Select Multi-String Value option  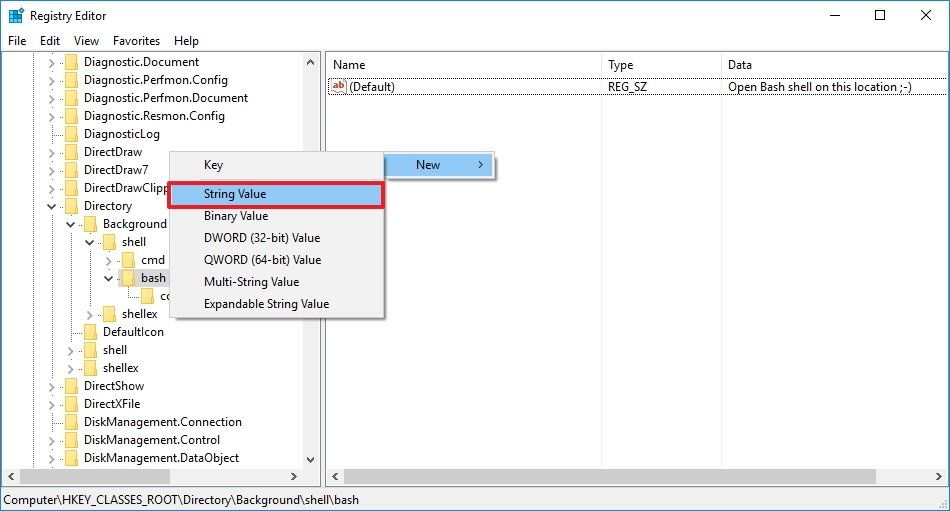point(276,282)
